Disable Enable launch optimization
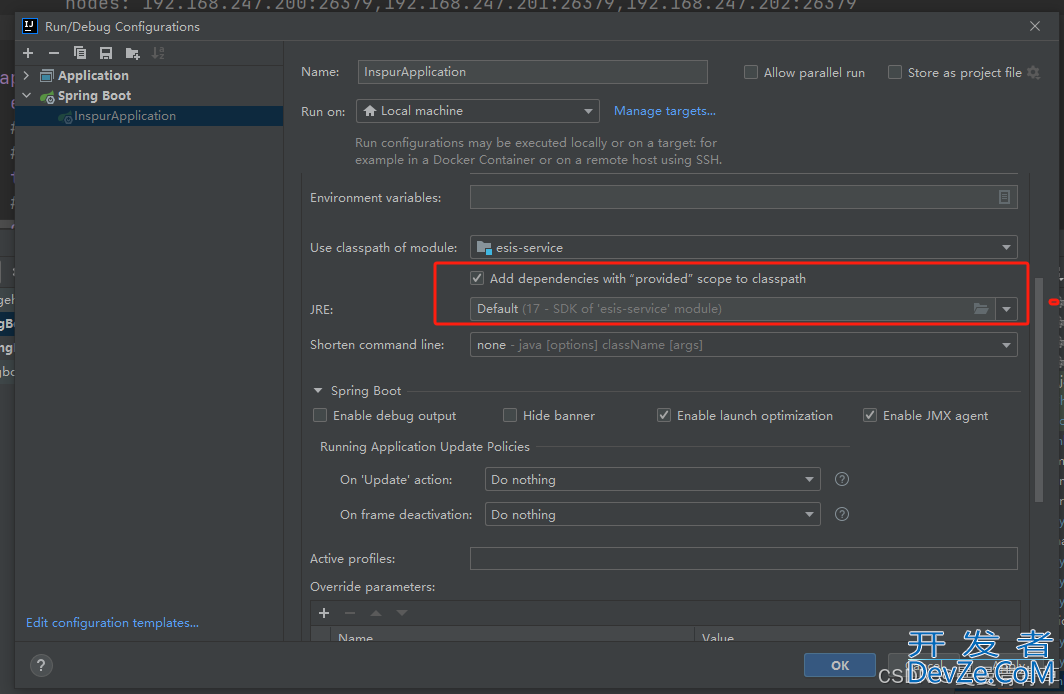 [x=664, y=415]
